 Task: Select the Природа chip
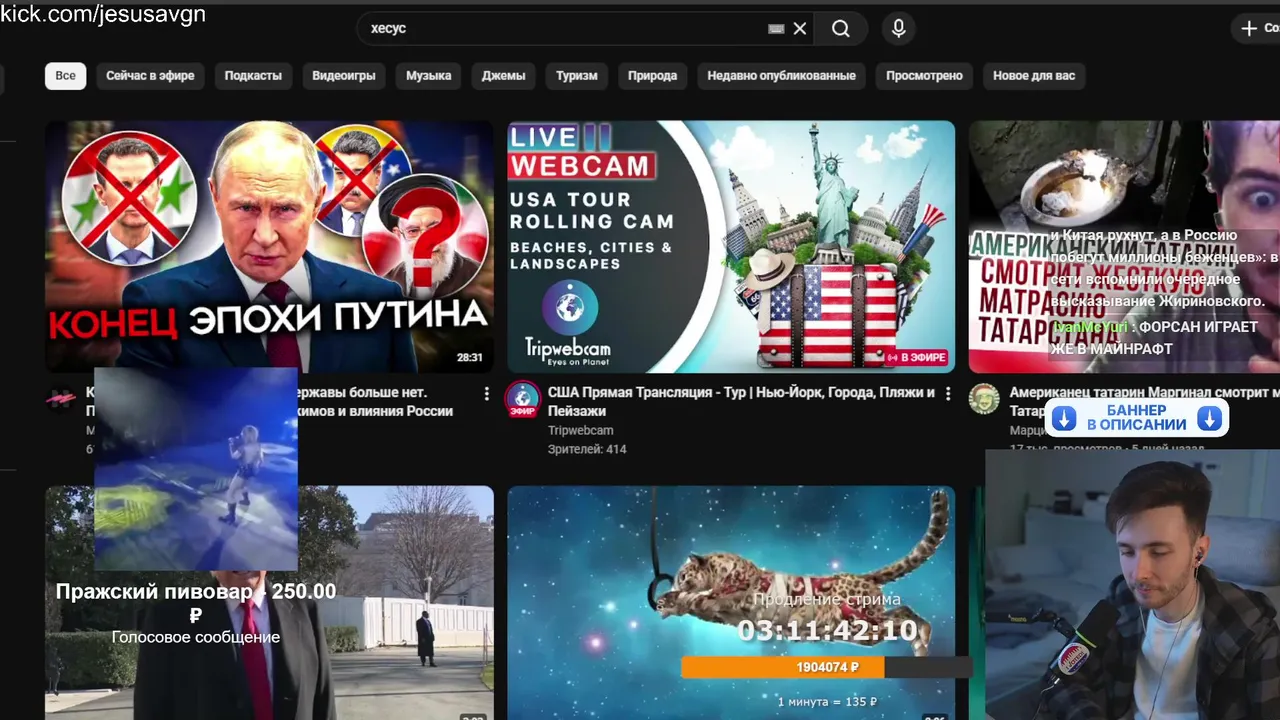(653, 76)
